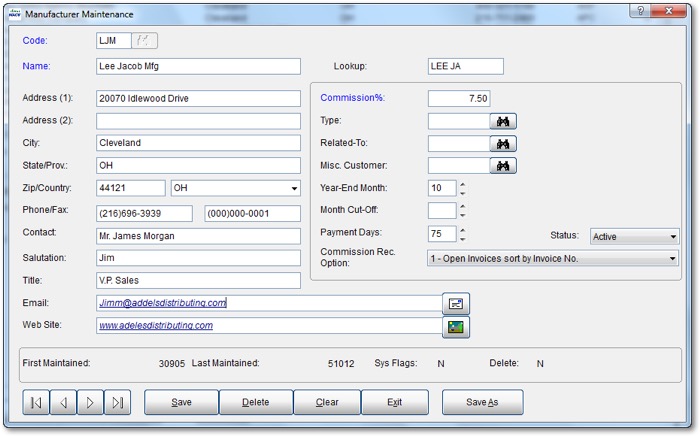The image size is (700, 436).
Task: Click the help question mark button
Action: [x=640, y=11]
